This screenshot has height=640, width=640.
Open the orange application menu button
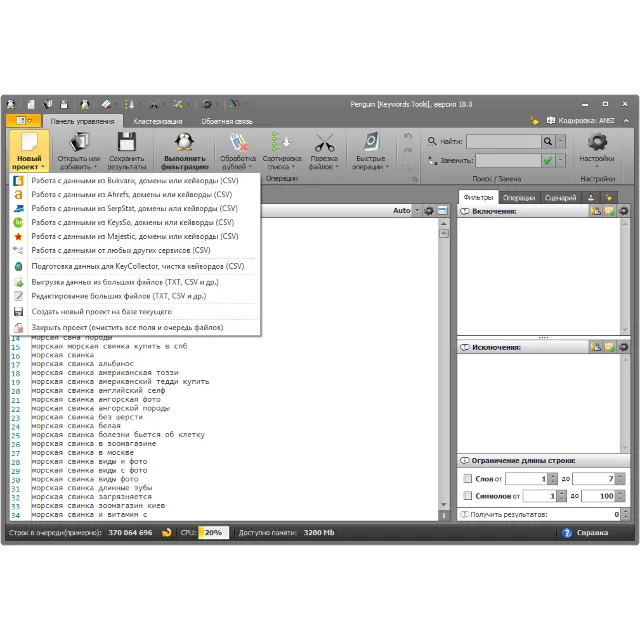coord(23,121)
